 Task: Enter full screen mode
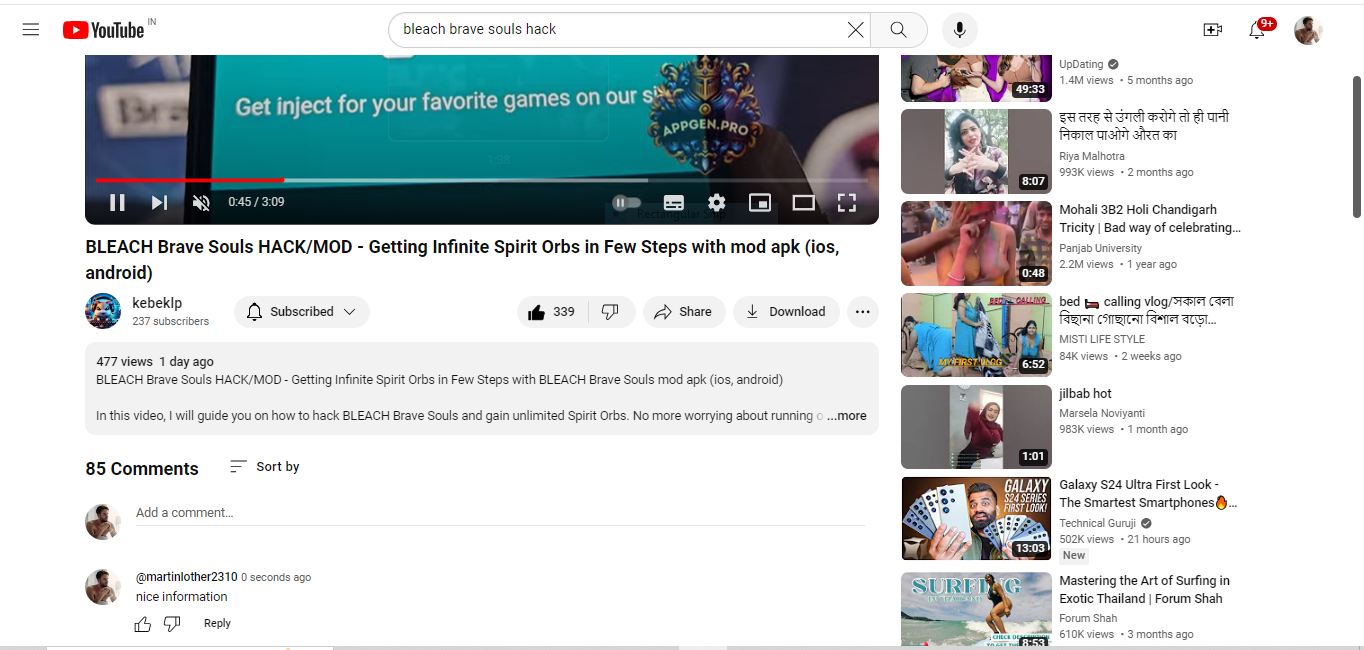pyautogui.click(x=846, y=203)
